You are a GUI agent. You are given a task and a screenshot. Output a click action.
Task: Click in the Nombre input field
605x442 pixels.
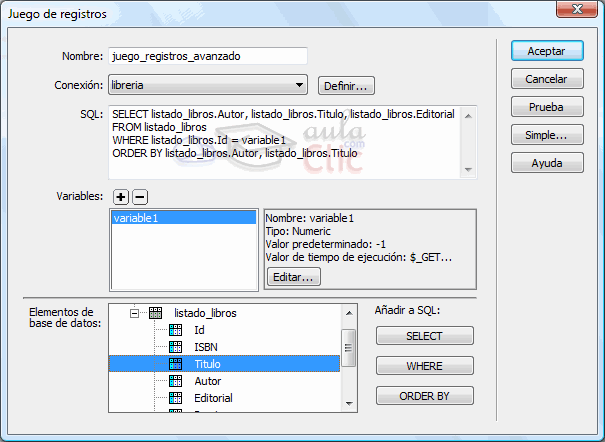tap(207, 56)
